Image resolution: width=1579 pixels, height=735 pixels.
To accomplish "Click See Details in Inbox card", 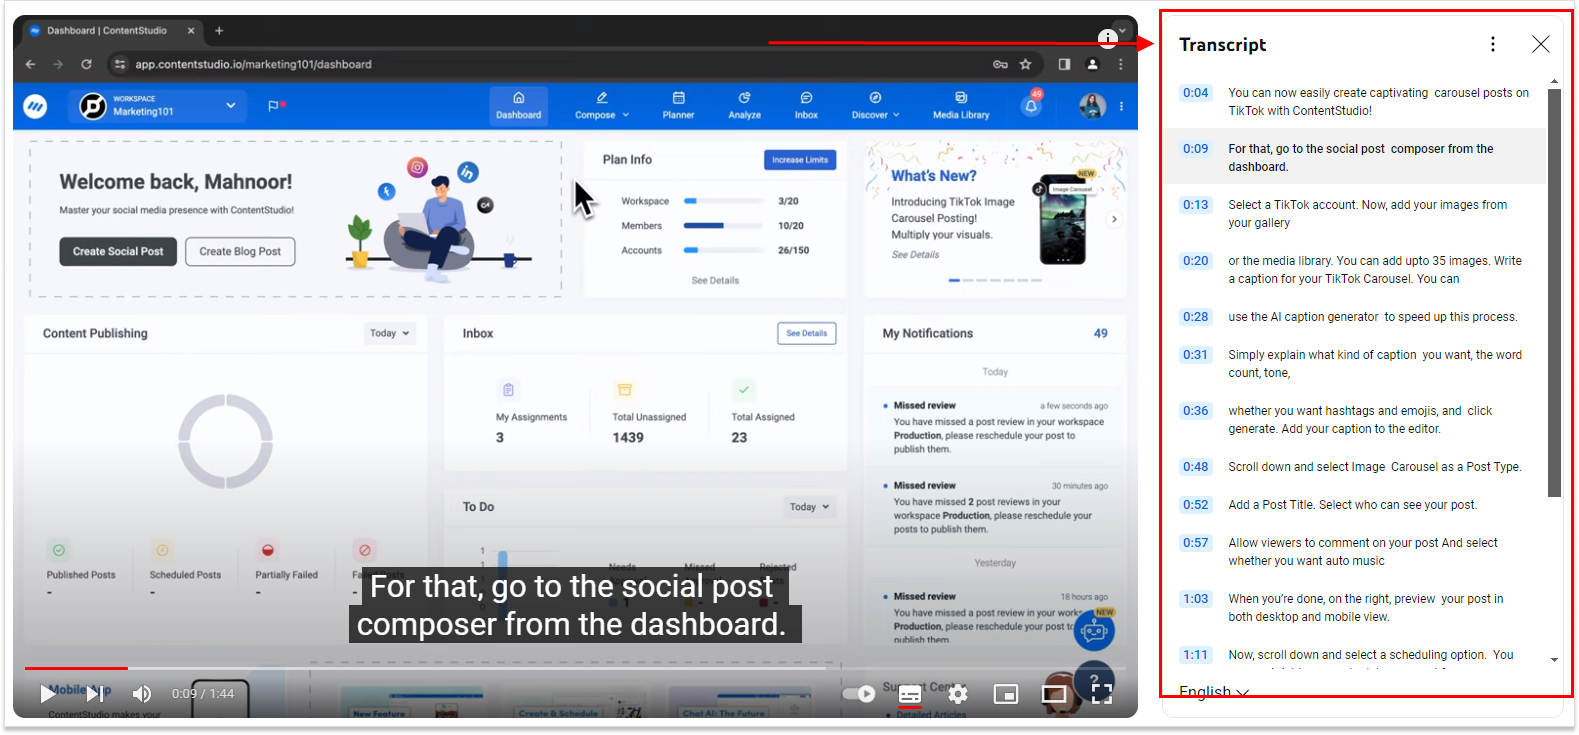I will (806, 333).
